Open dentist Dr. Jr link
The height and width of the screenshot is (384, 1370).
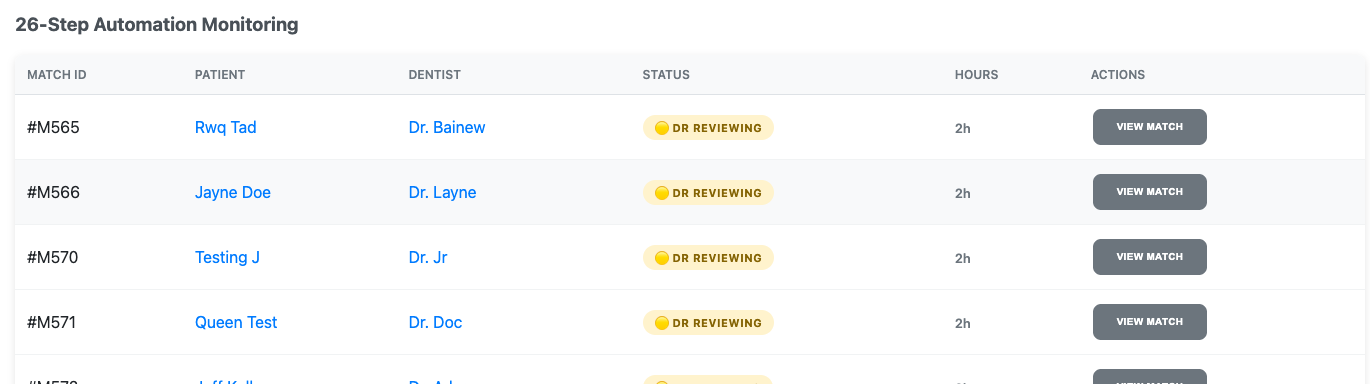click(428, 257)
